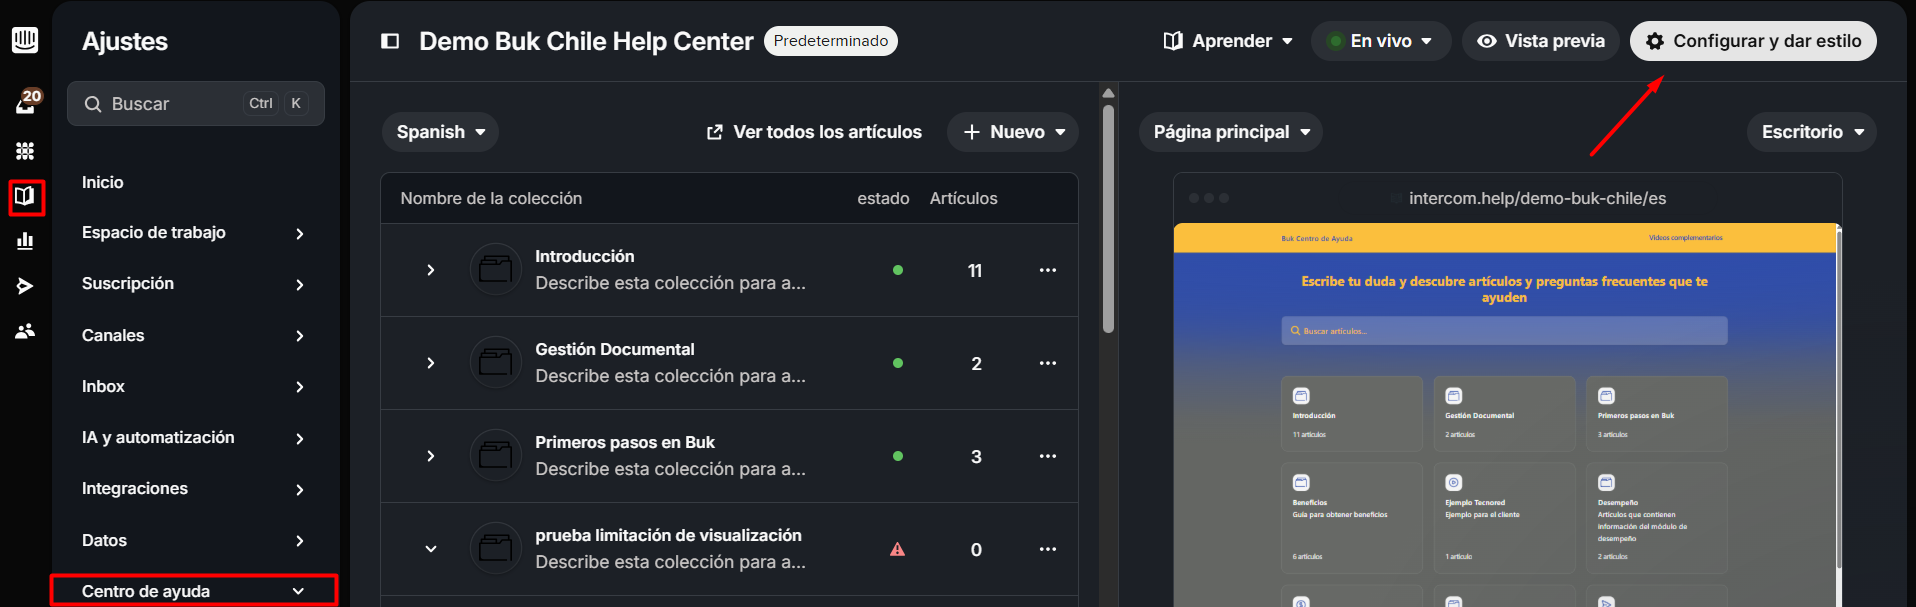Expand the Introducción collection row
This screenshot has height=607, width=1916.
point(431,270)
